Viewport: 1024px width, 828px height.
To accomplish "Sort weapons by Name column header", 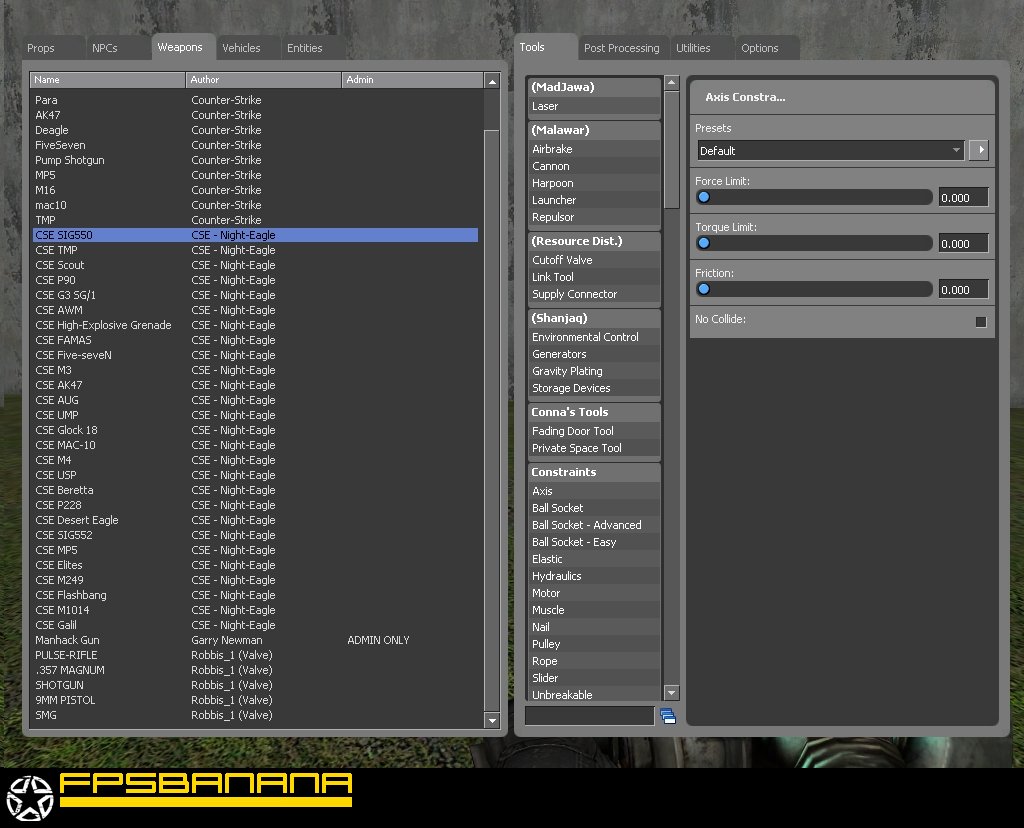I will pyautogui.click(x=107, y=80).
